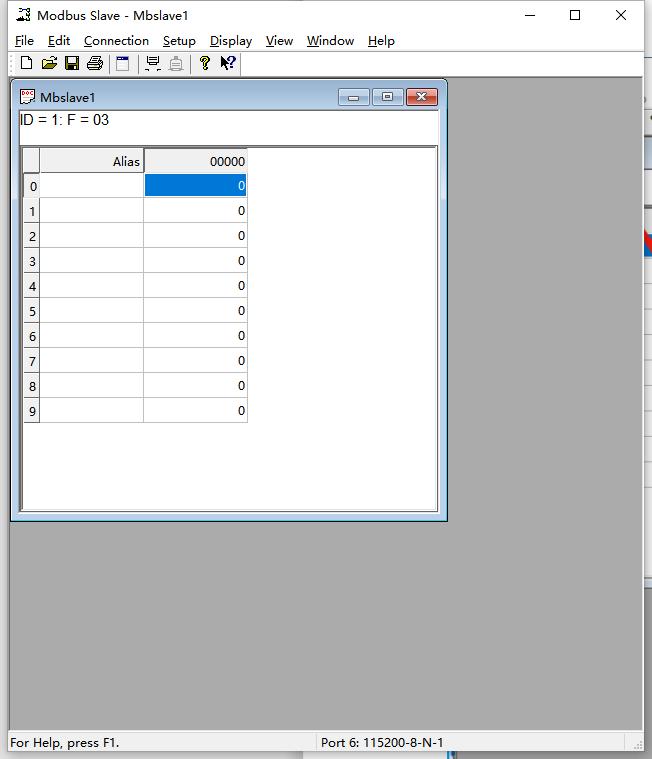Select the value cell in row 9

[x=195, y=411]
